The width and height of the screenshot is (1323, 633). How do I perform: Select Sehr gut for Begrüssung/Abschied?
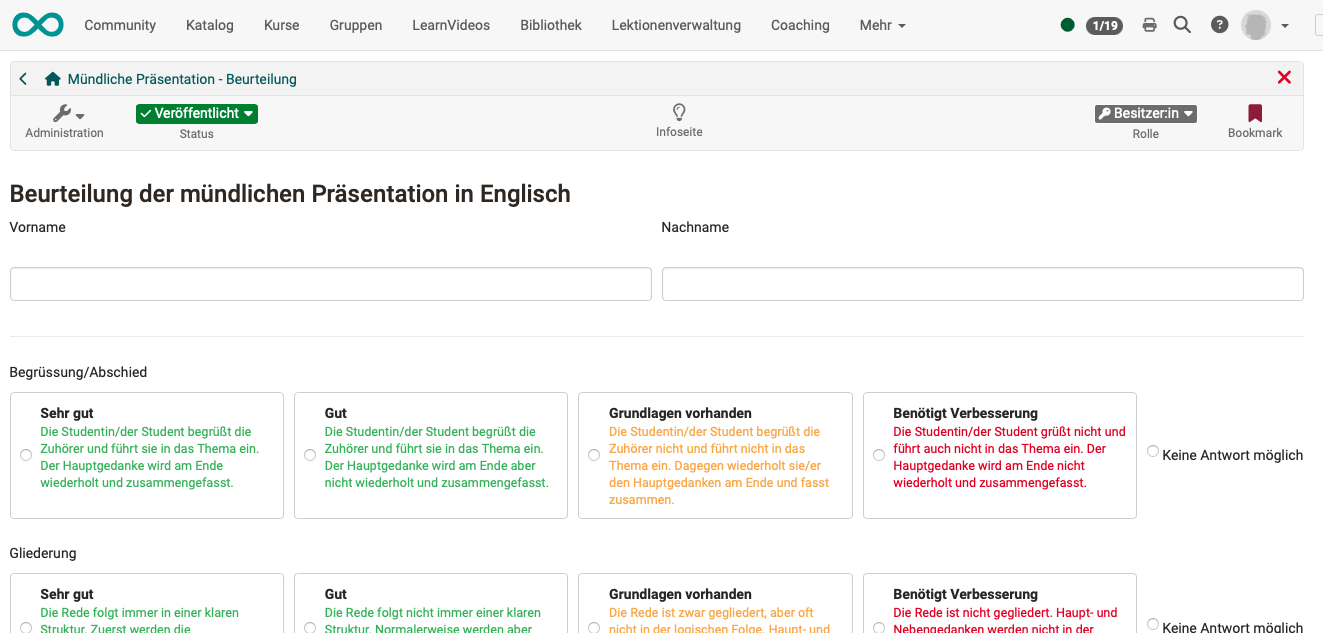click(26, 454)
